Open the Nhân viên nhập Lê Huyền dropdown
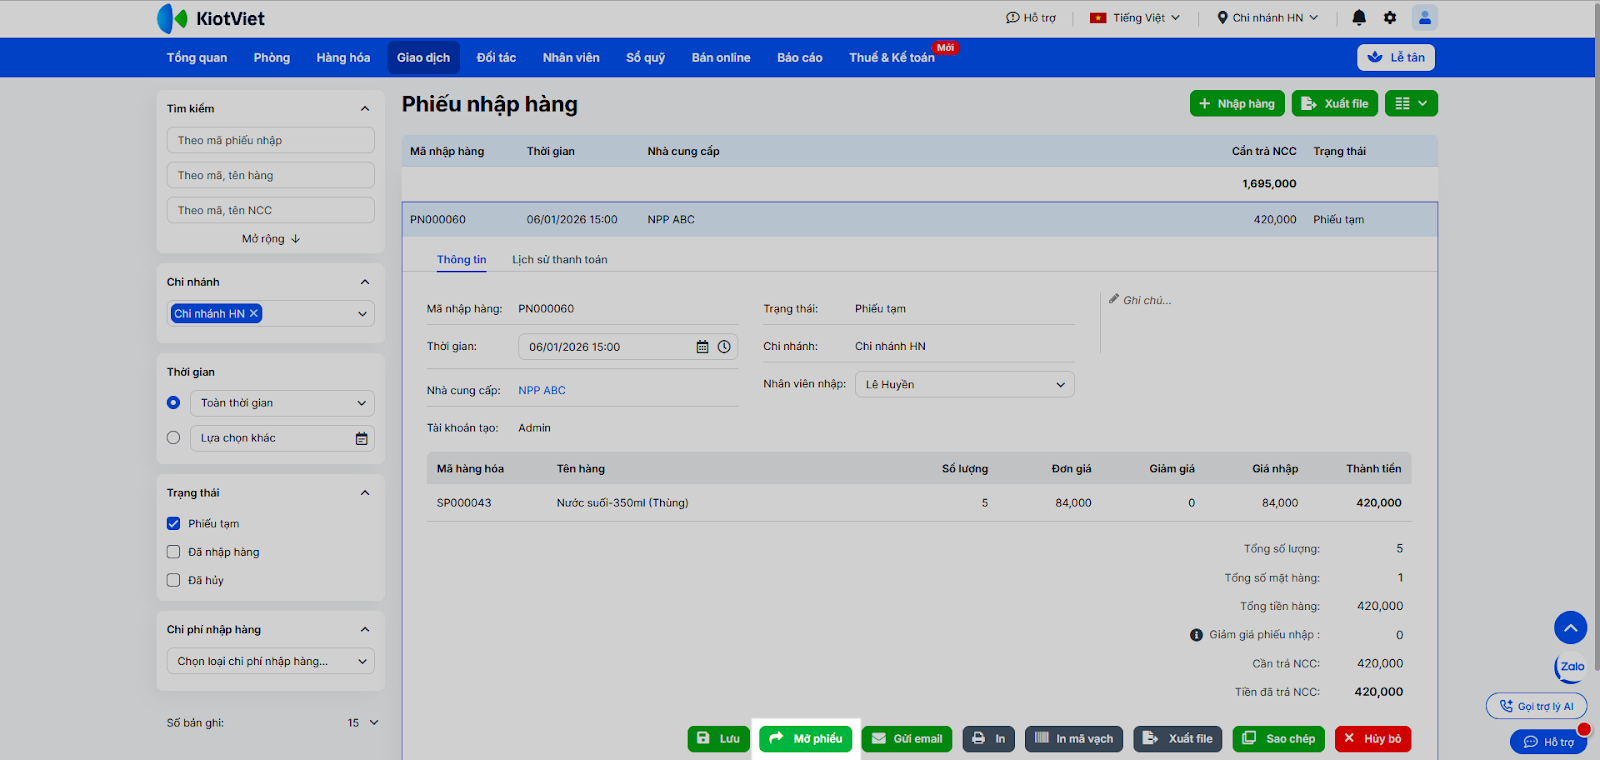 click(965, 385)
